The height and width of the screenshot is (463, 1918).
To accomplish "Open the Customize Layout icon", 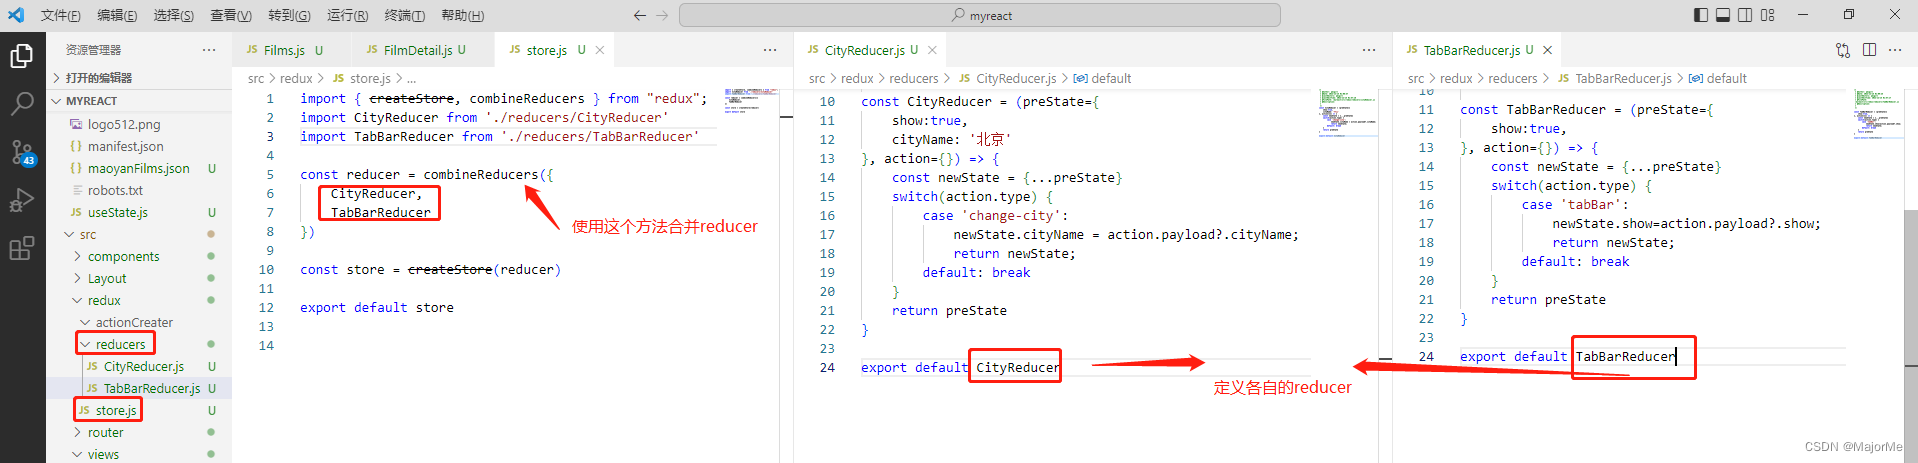I will (1768, 15).
